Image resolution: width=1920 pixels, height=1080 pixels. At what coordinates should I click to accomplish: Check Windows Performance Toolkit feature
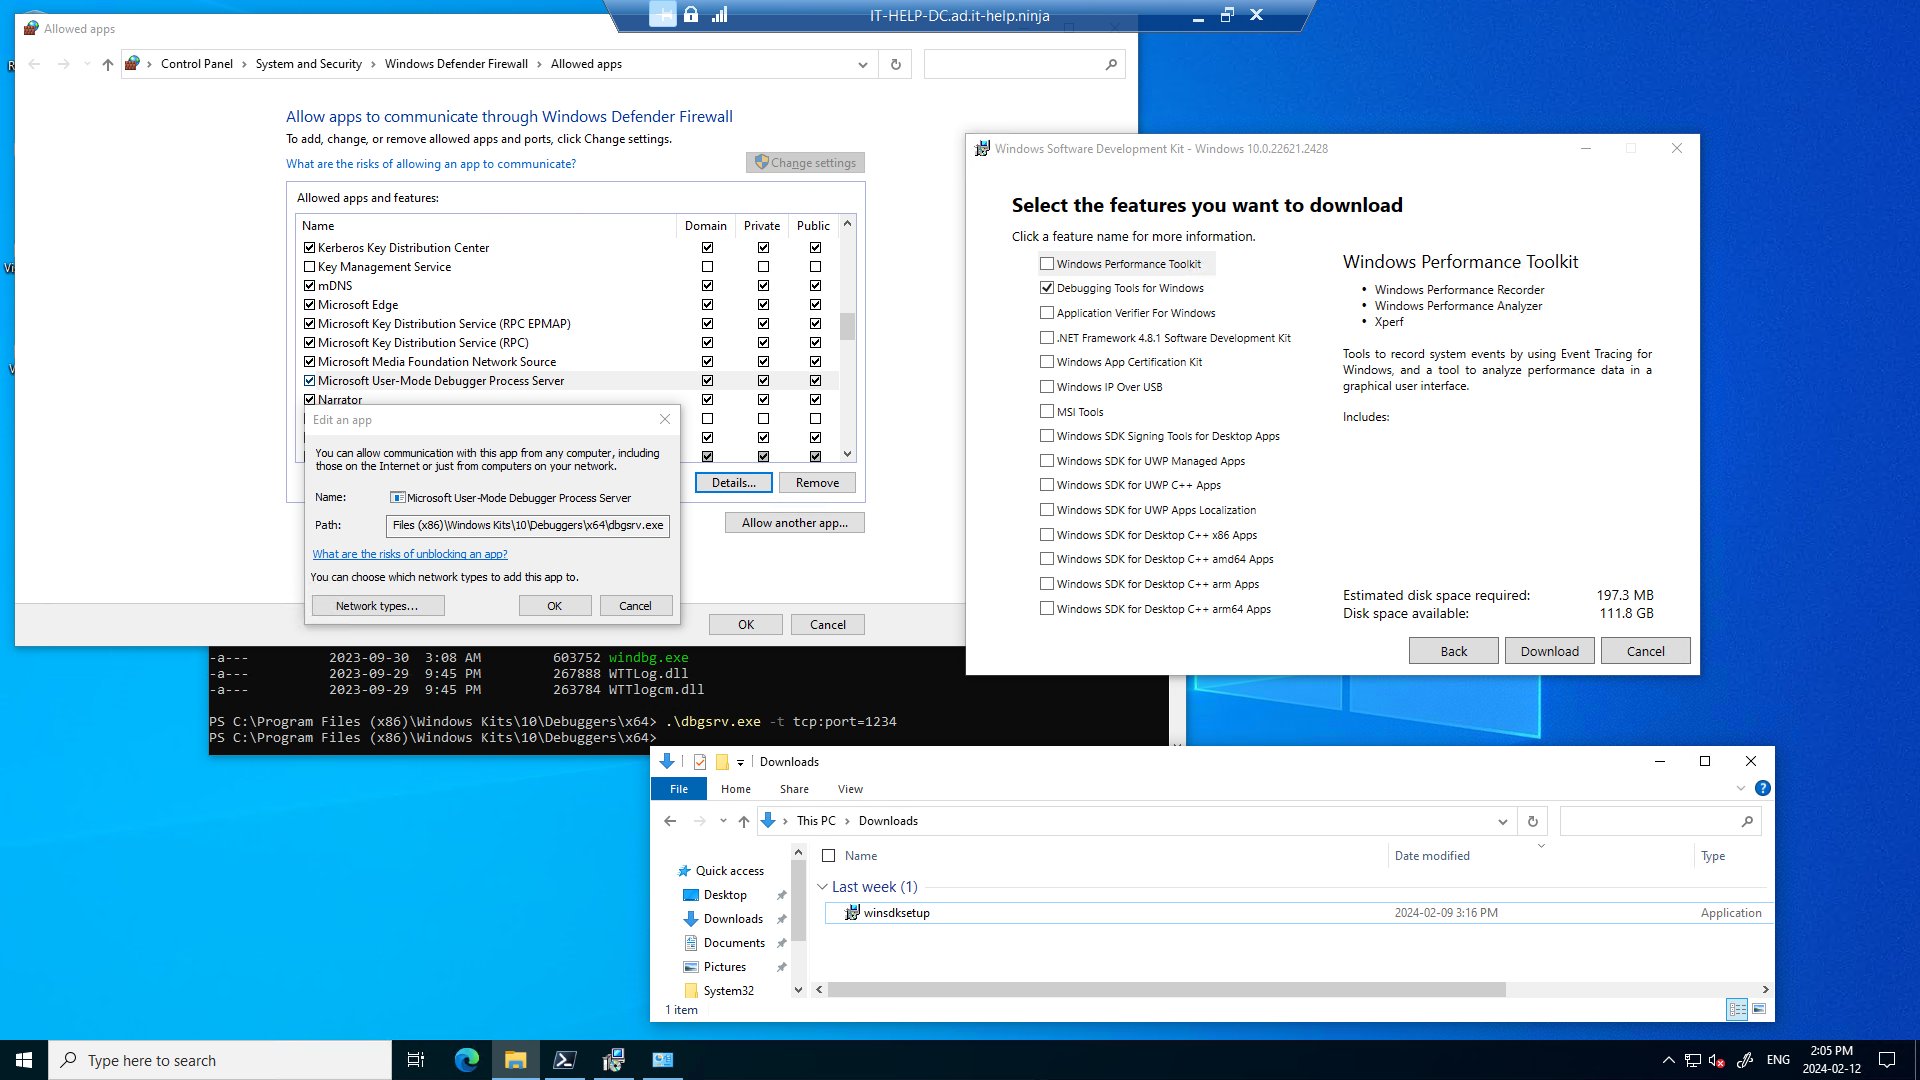(x=1047, y=264)
